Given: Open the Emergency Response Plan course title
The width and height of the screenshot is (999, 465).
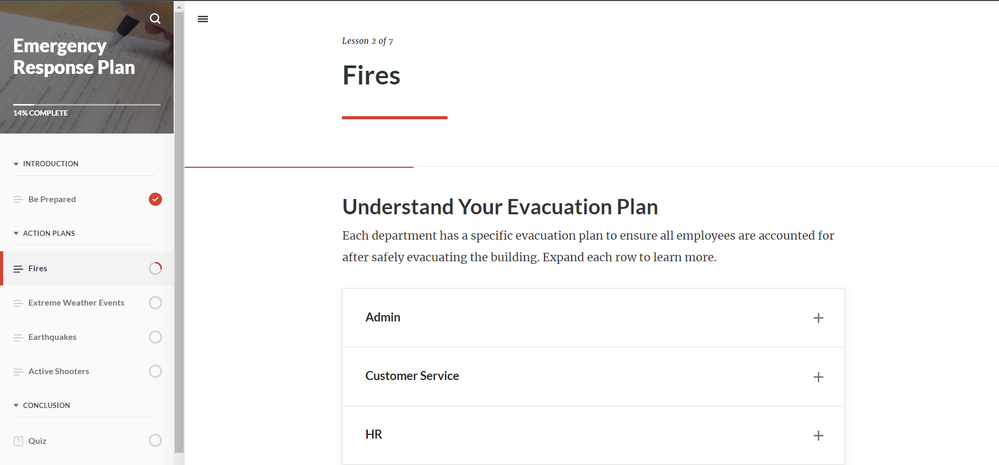Looking at the screenshot, I should click(x=73, y=57).
